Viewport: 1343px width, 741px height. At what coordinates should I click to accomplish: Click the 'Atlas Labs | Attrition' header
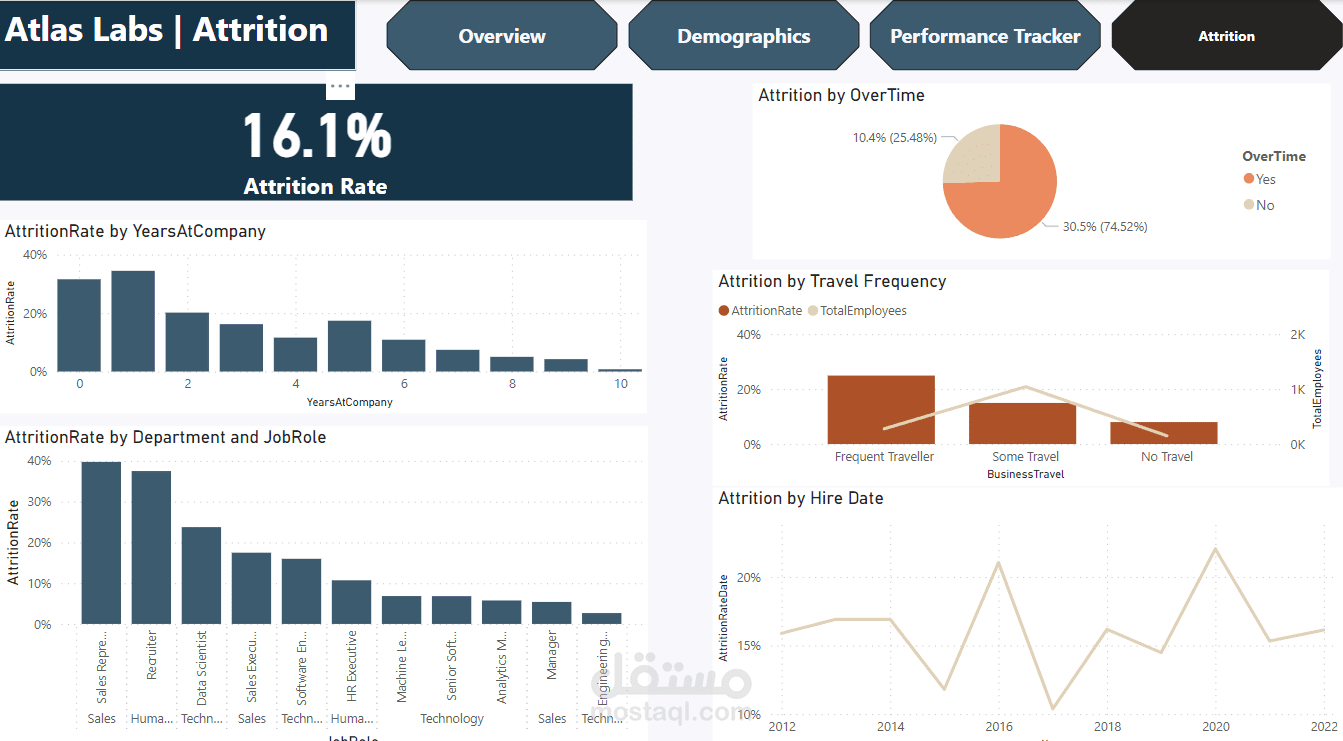pos(166,30)
